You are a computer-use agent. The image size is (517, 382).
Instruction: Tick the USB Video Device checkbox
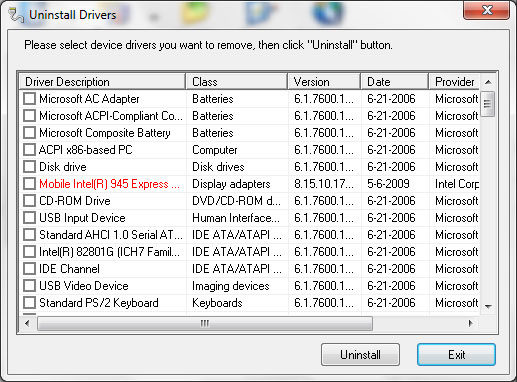pos(29,286)
